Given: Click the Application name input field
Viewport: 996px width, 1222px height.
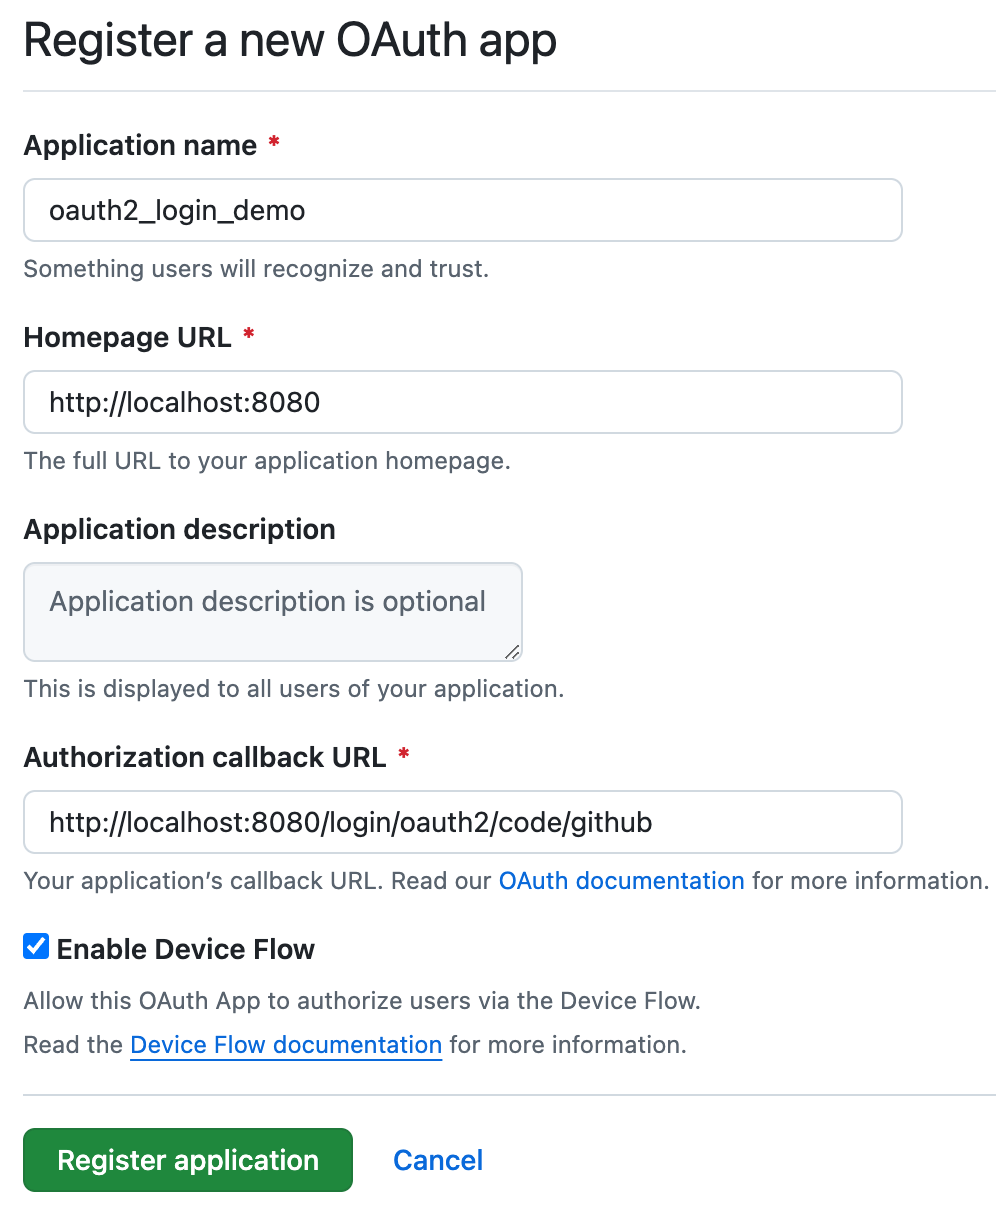Looking at the screenshot, I should [462, 210].
